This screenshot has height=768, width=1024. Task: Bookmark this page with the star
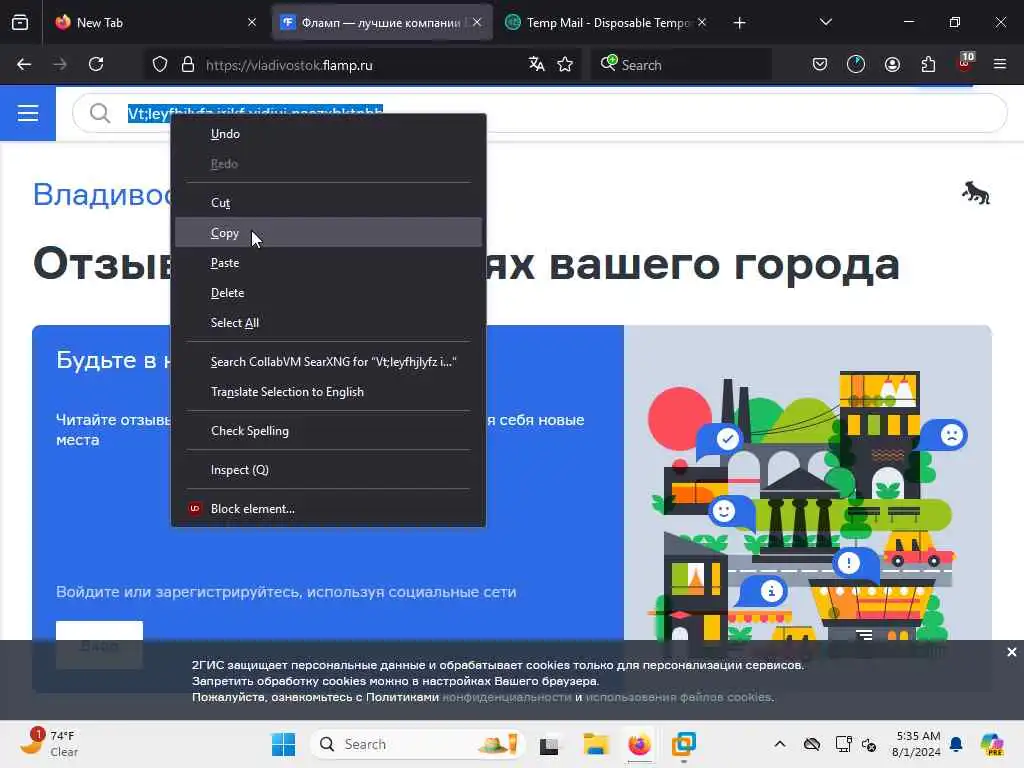[x=565, y=65]
